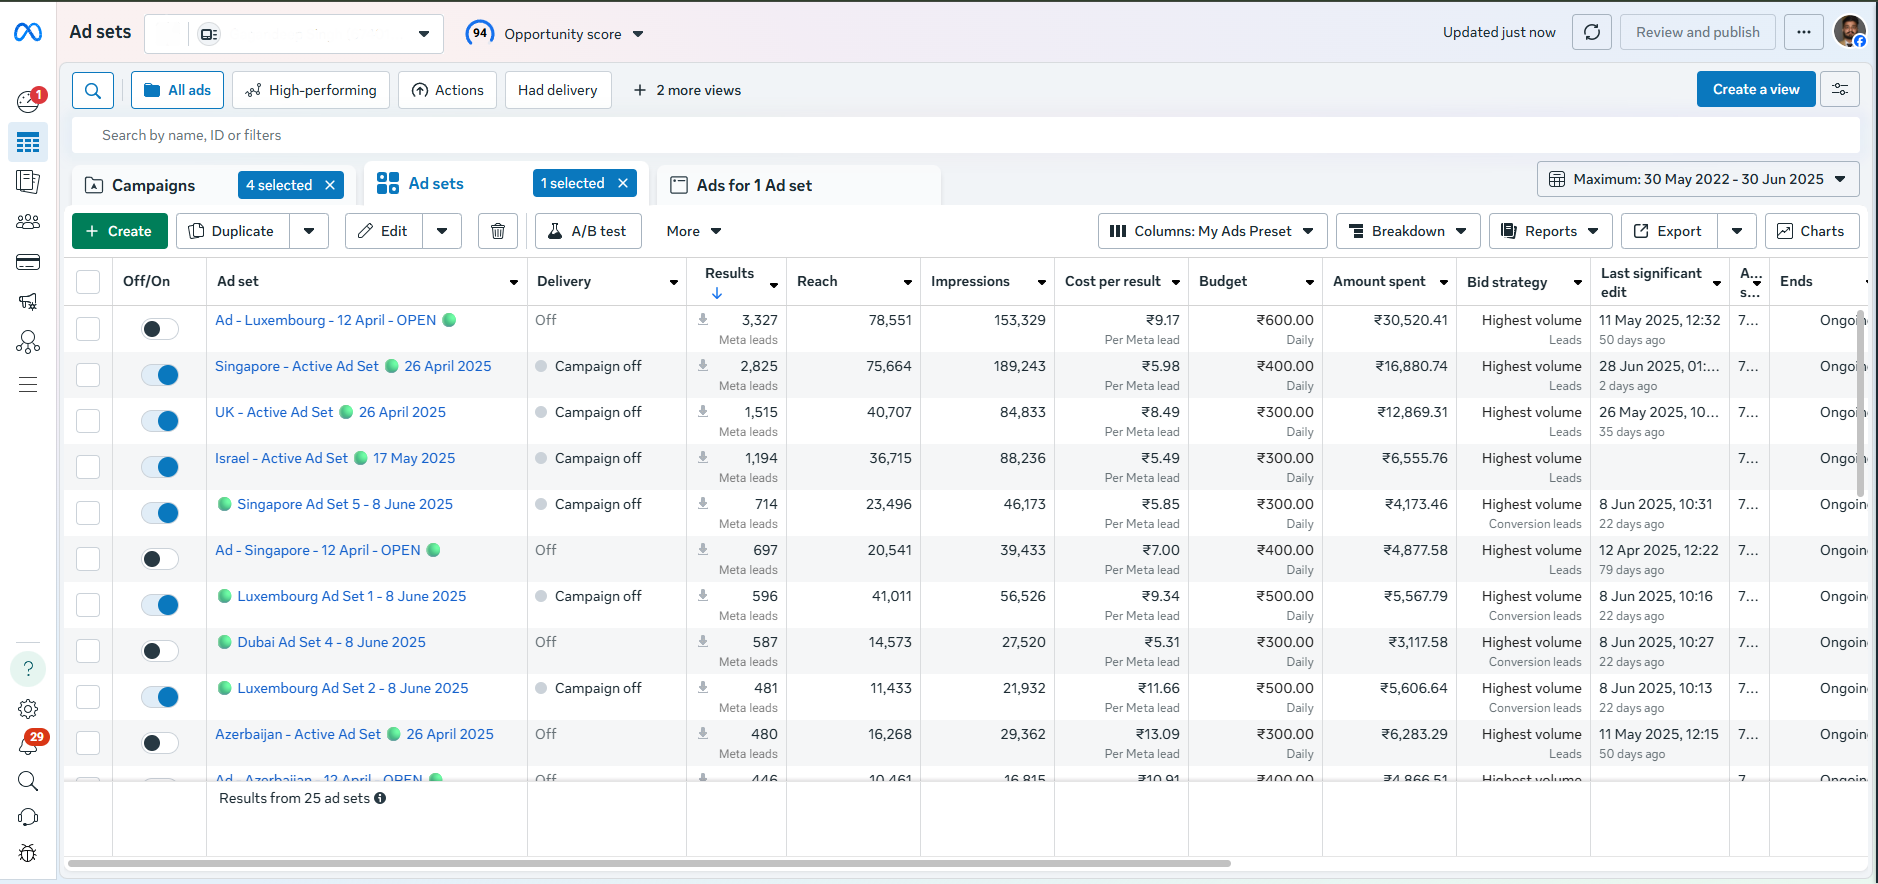Click the green Create button

coord(119,231)
